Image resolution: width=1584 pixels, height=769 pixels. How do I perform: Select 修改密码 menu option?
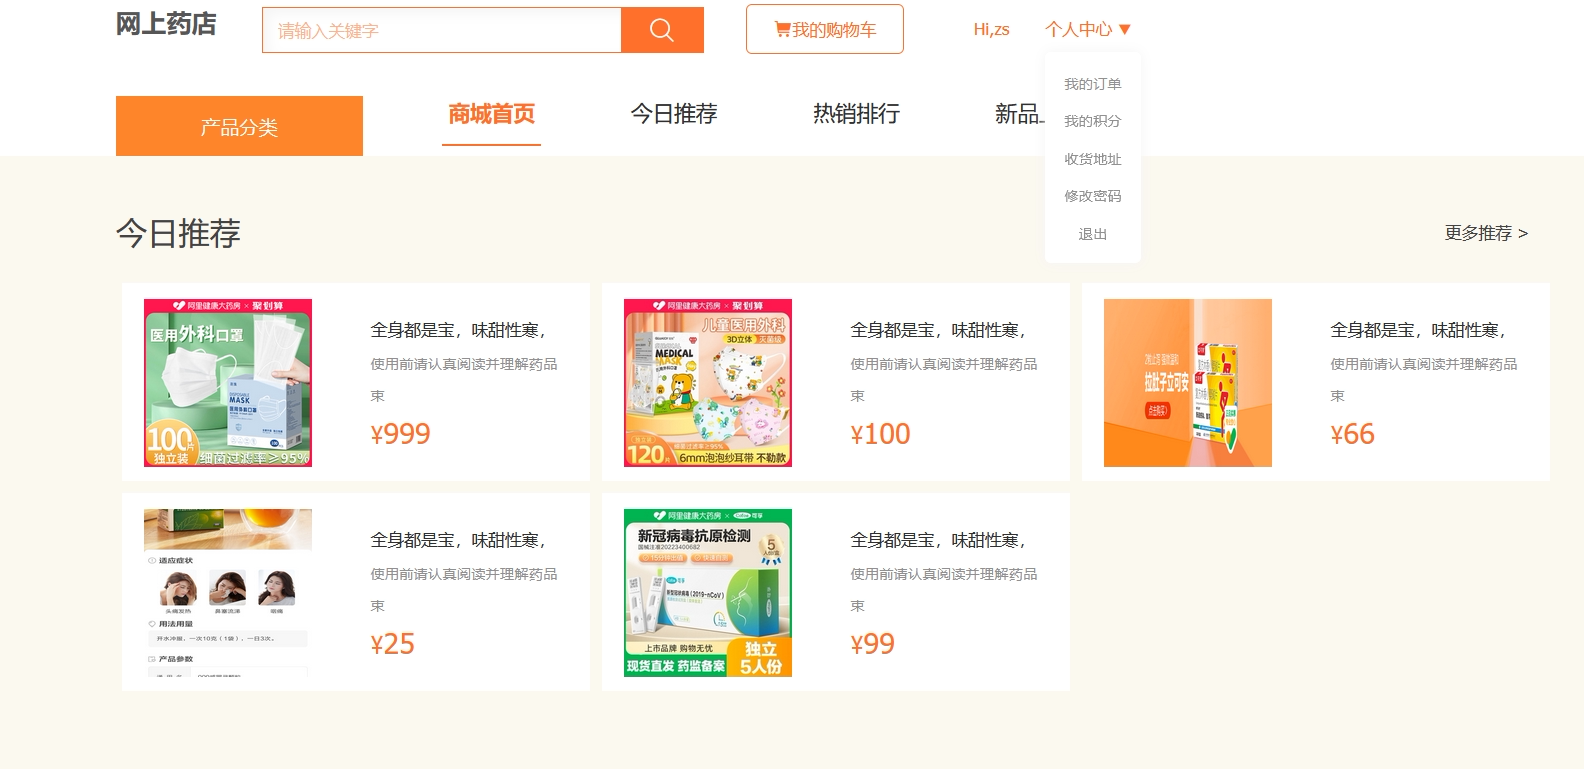pos(1092,196)
